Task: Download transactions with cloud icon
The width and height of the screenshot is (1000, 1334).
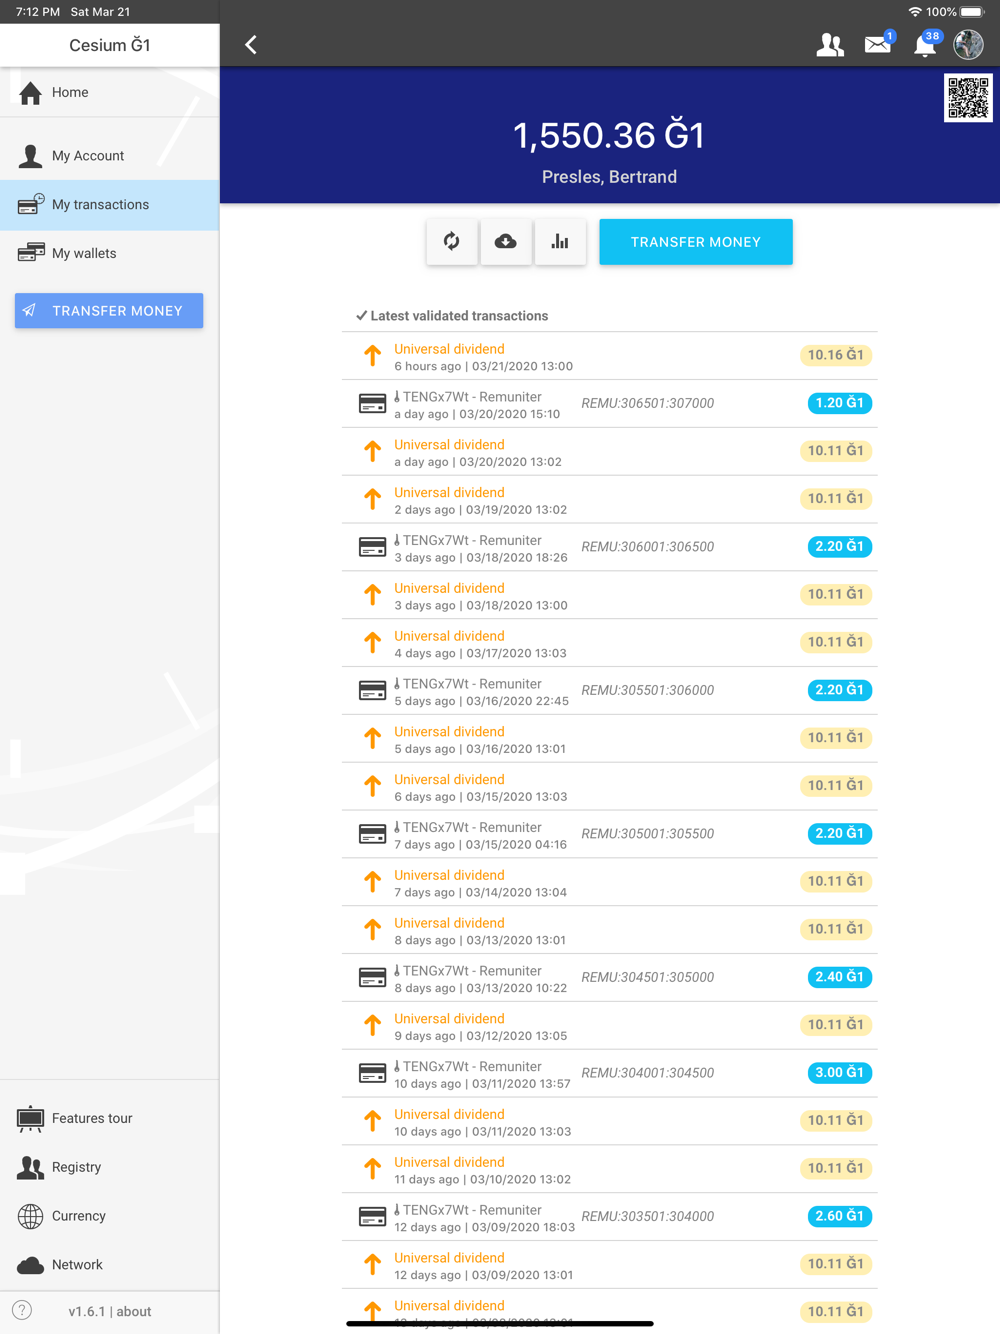Action: tap(506, 242)
